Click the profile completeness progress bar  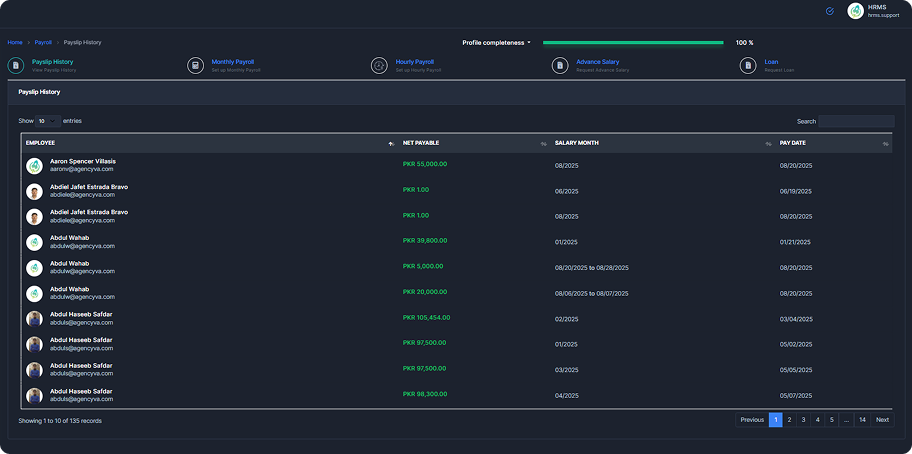[633, 43]
